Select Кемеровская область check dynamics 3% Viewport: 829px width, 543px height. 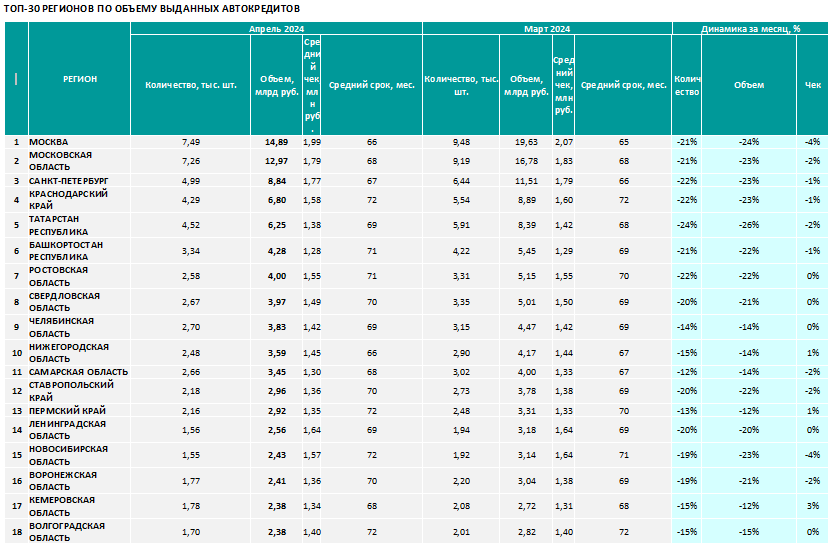813,506
